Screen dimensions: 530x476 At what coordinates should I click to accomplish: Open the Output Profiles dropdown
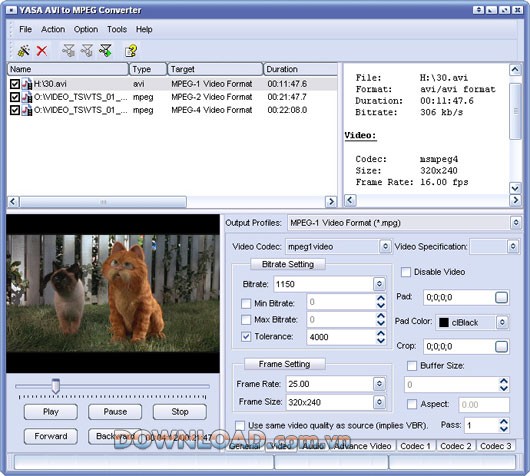point(516,223)
